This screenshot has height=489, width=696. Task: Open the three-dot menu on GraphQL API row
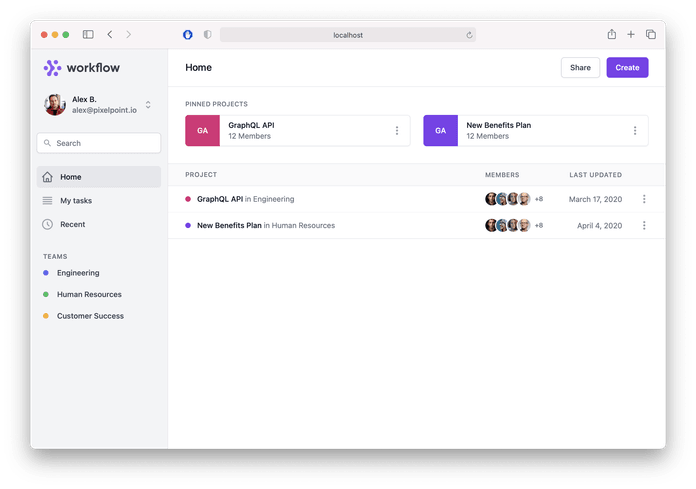click(644, 199)
